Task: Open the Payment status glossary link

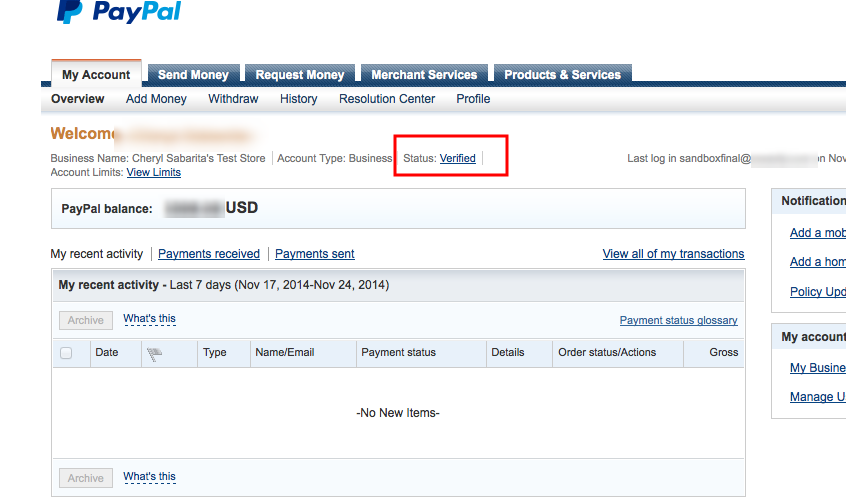Action: (x=678, y=320)
